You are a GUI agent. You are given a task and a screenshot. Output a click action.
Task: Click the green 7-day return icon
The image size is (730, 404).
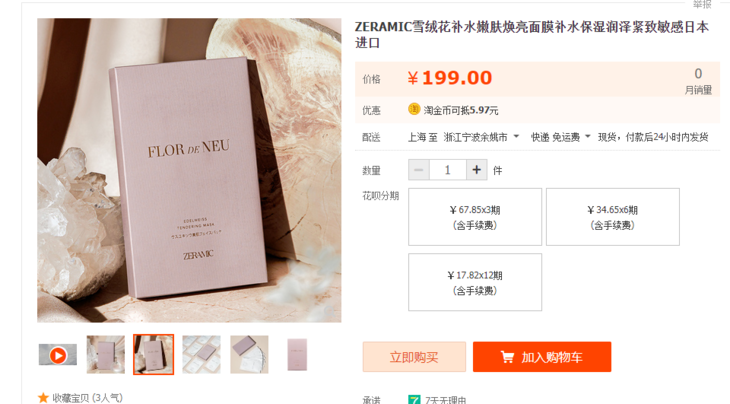point(414,400)
